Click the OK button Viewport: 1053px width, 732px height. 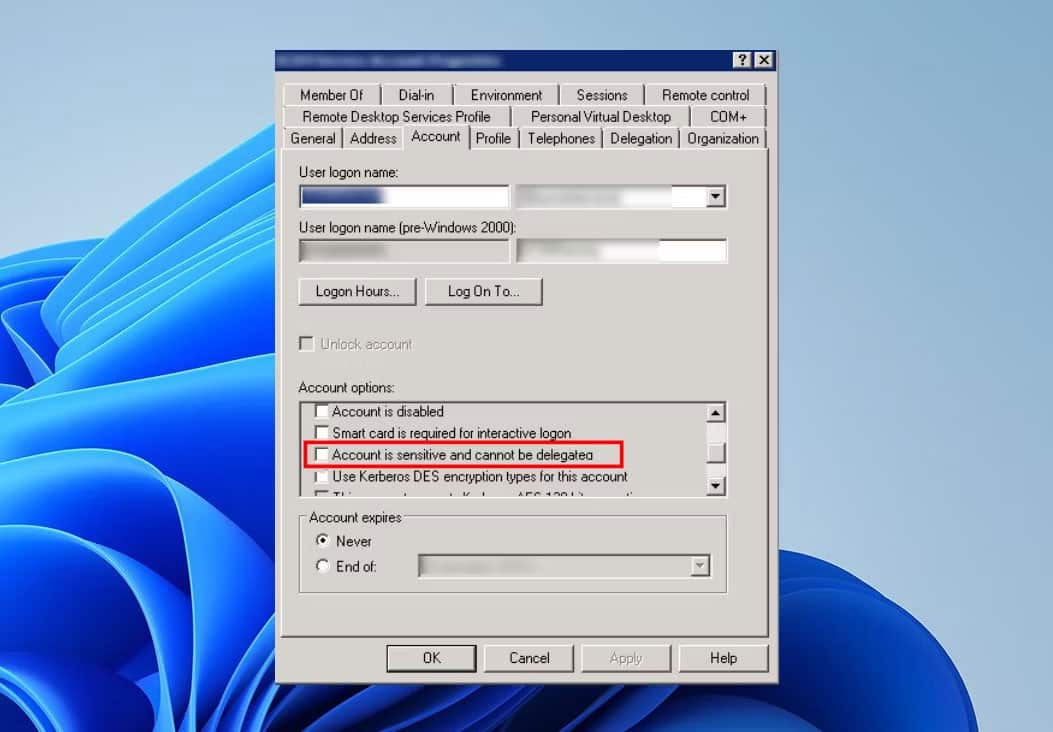click(431, 658)
